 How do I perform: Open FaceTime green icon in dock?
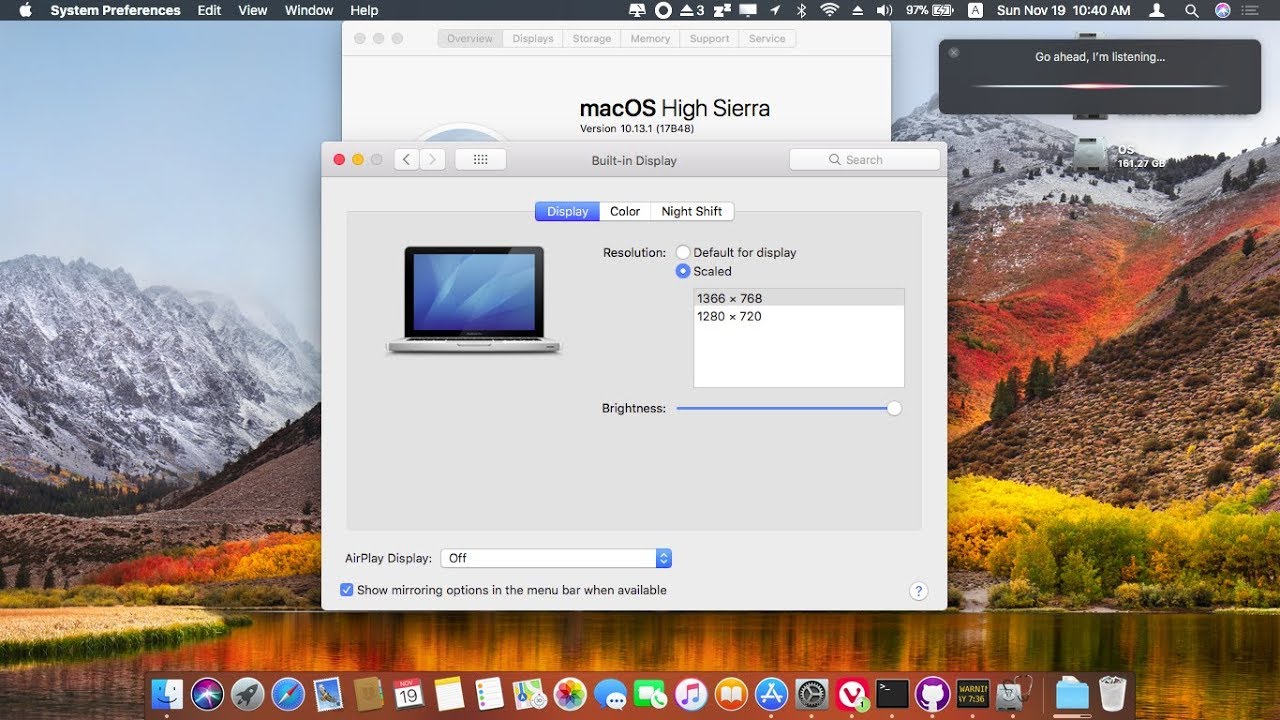pos(650,693)
